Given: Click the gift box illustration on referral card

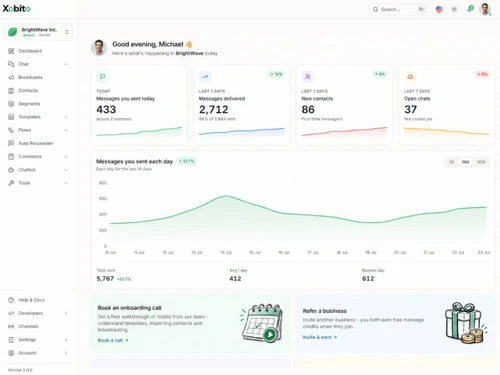Looking at the screenshot, I should click(x=466, y=323).
